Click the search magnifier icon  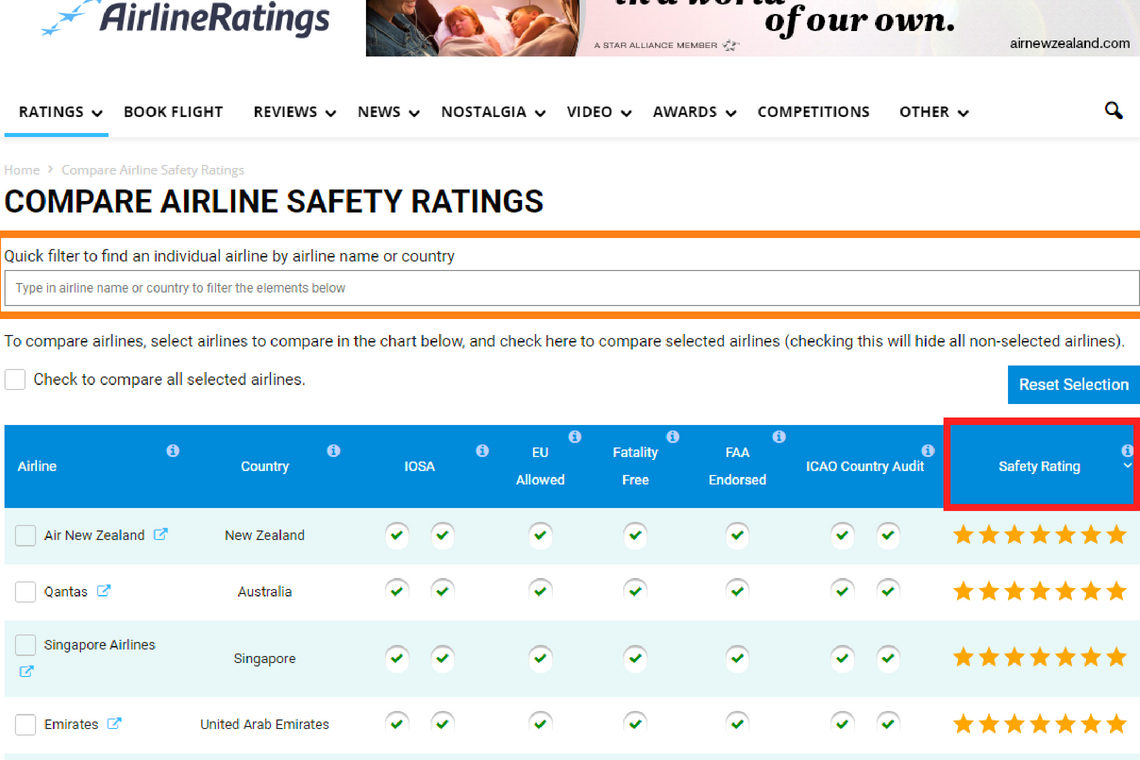[1113, 111]
